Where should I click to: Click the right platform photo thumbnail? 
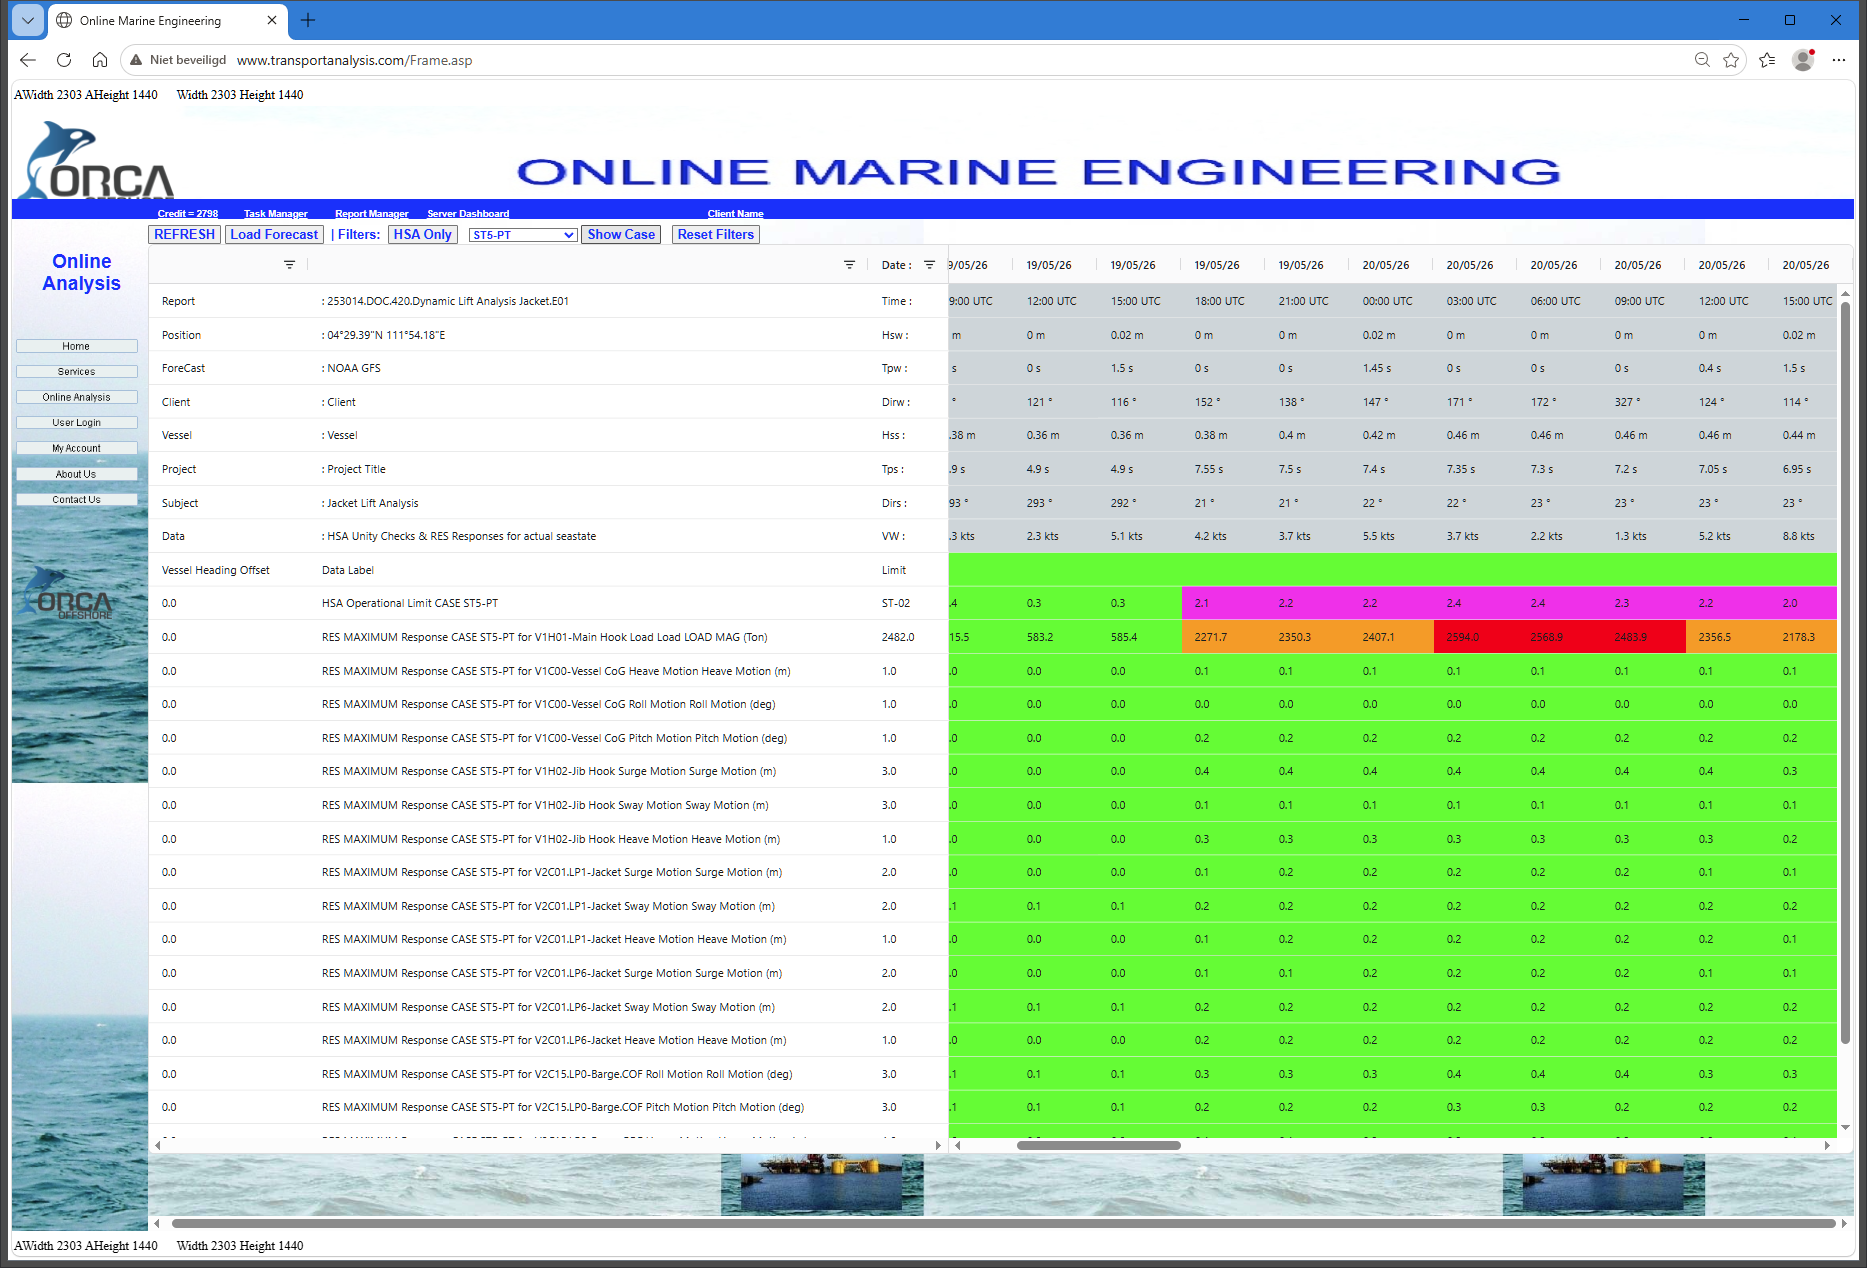click(1603, 1185)
